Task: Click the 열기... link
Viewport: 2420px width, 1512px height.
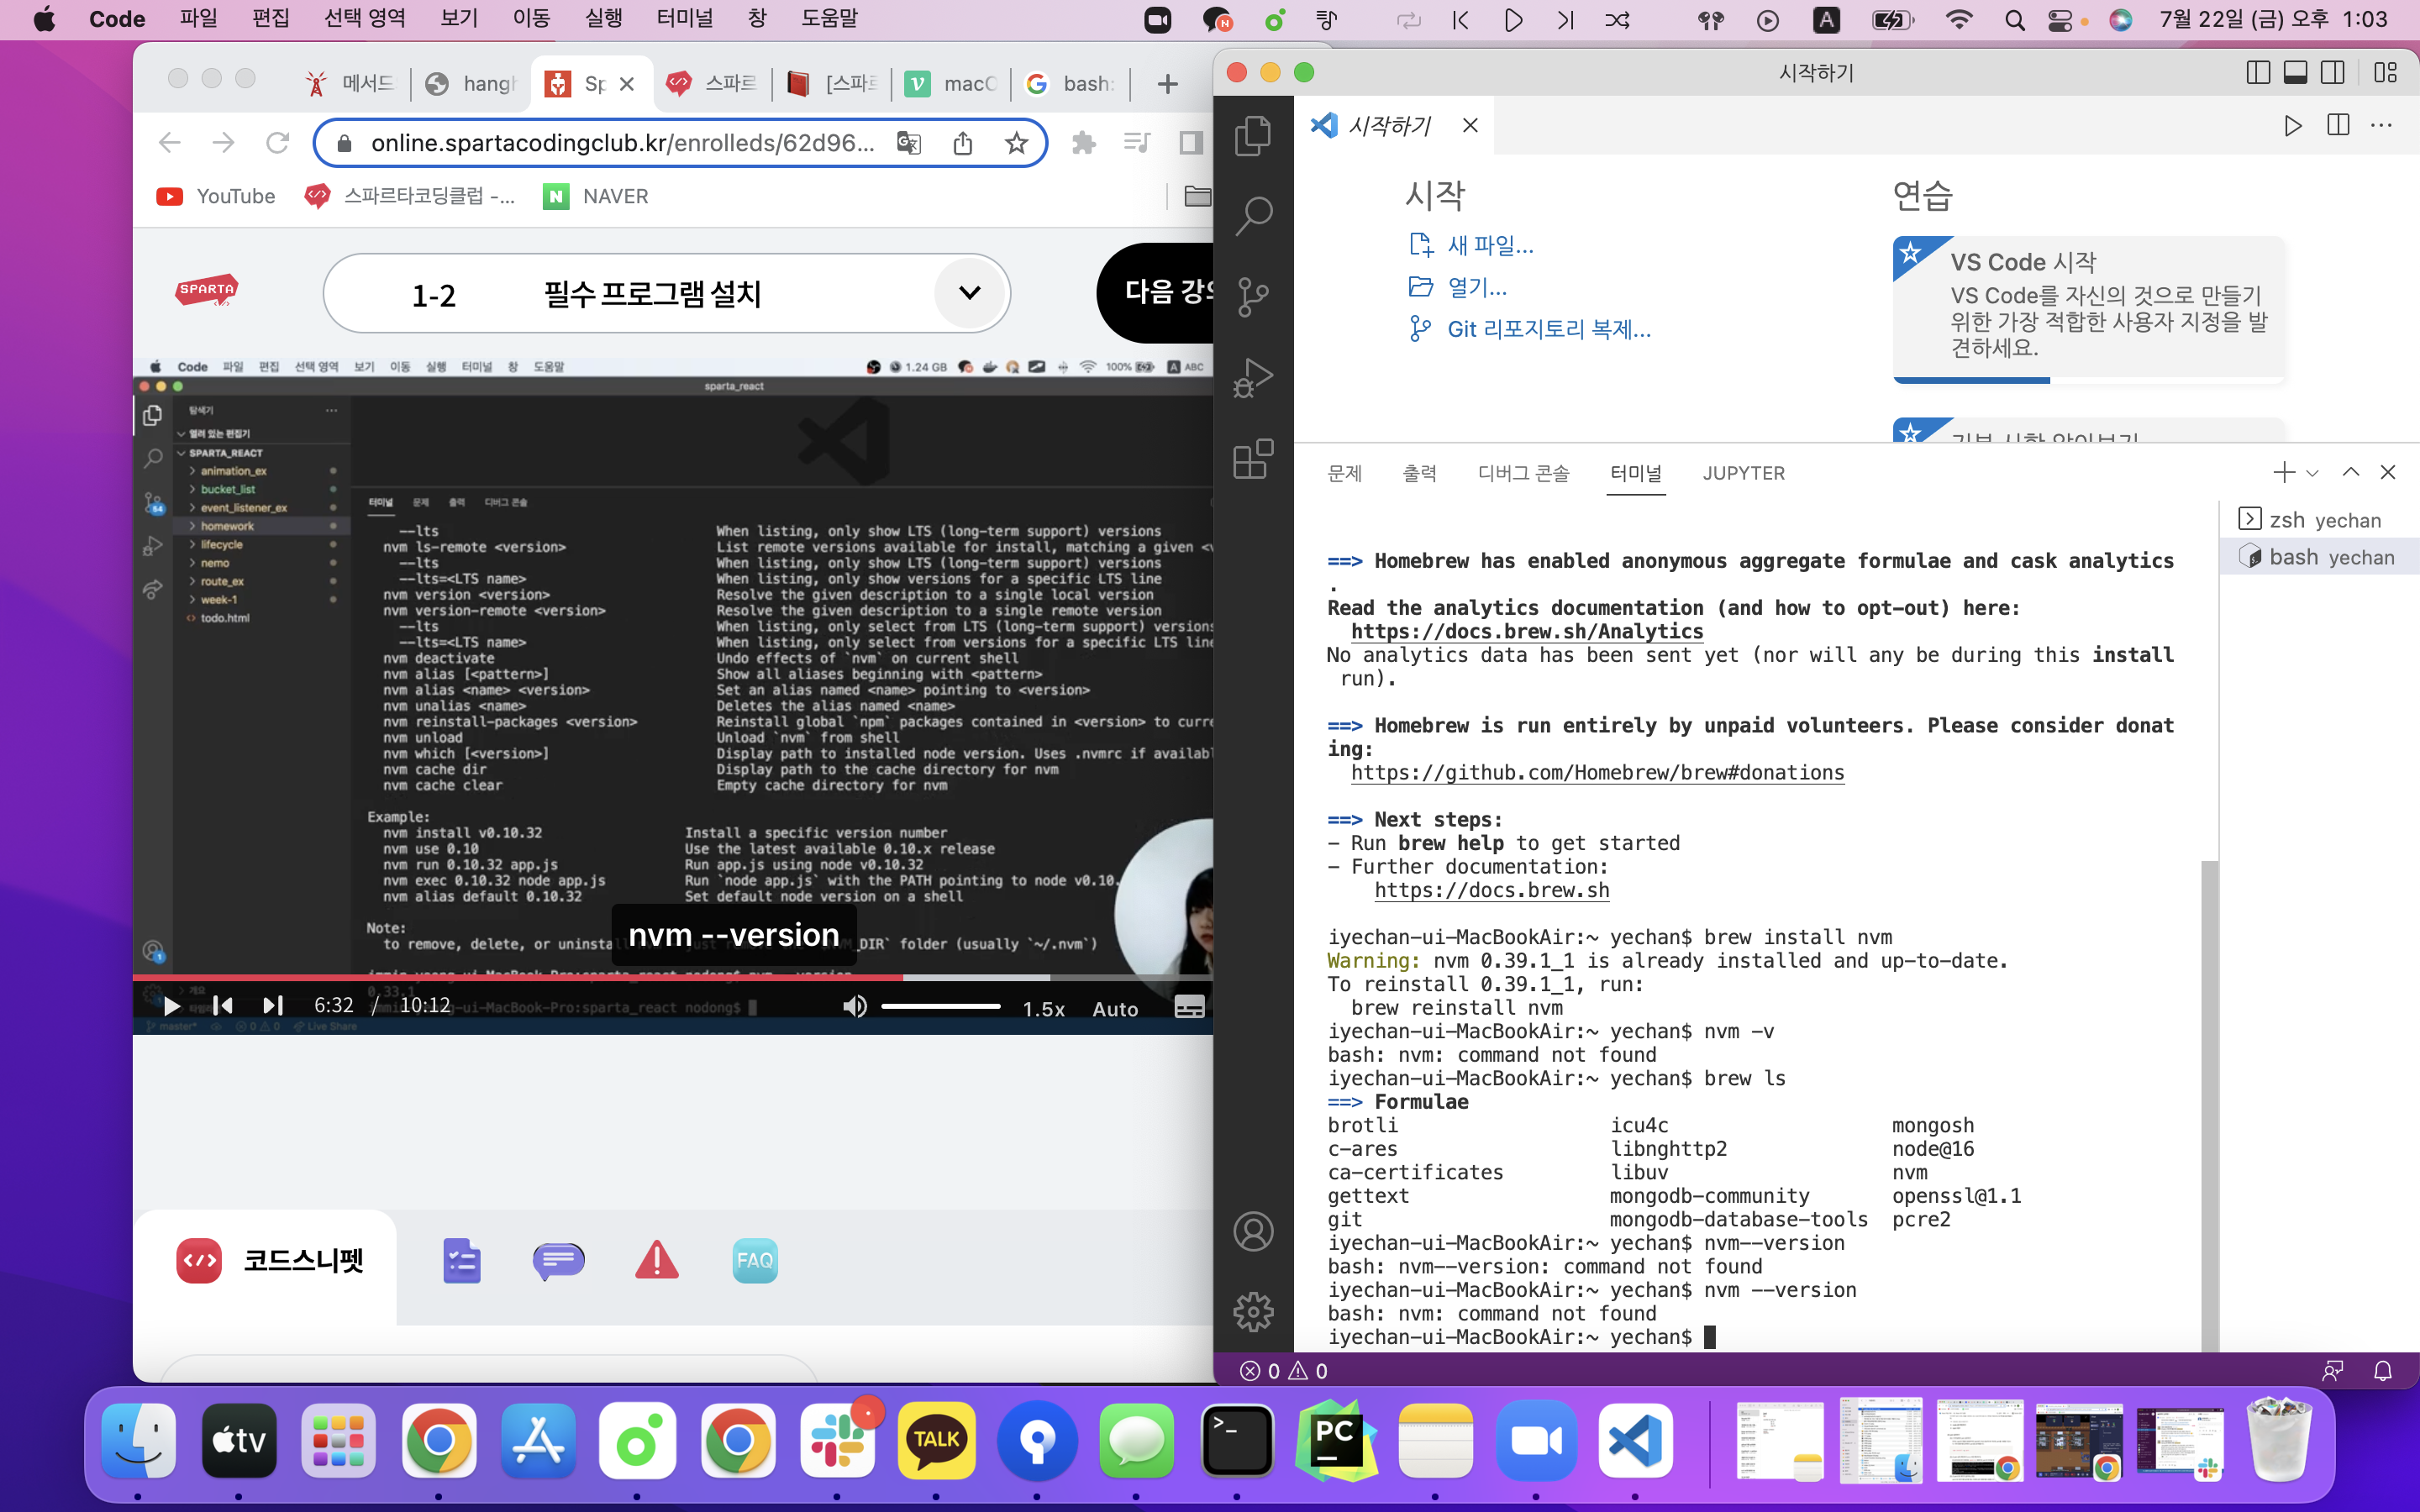Action: 1477,288
